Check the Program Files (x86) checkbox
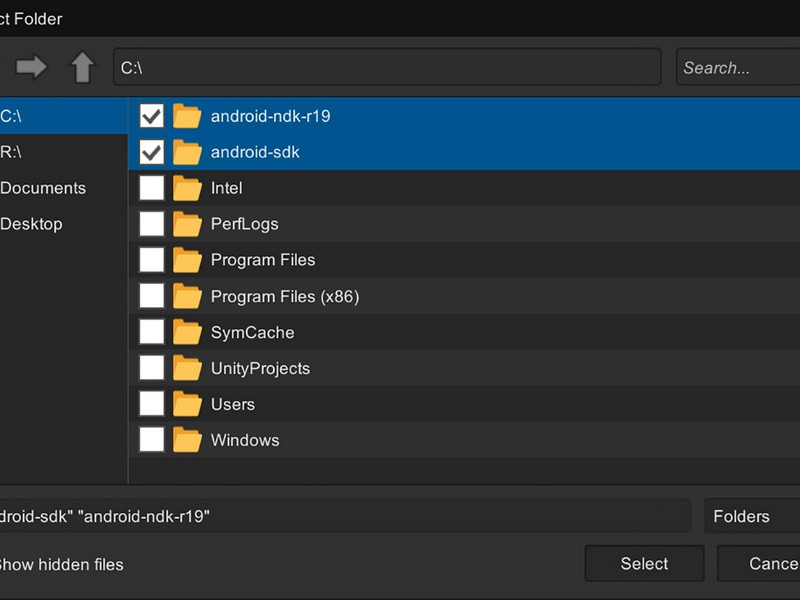 [x=152, y=296]
